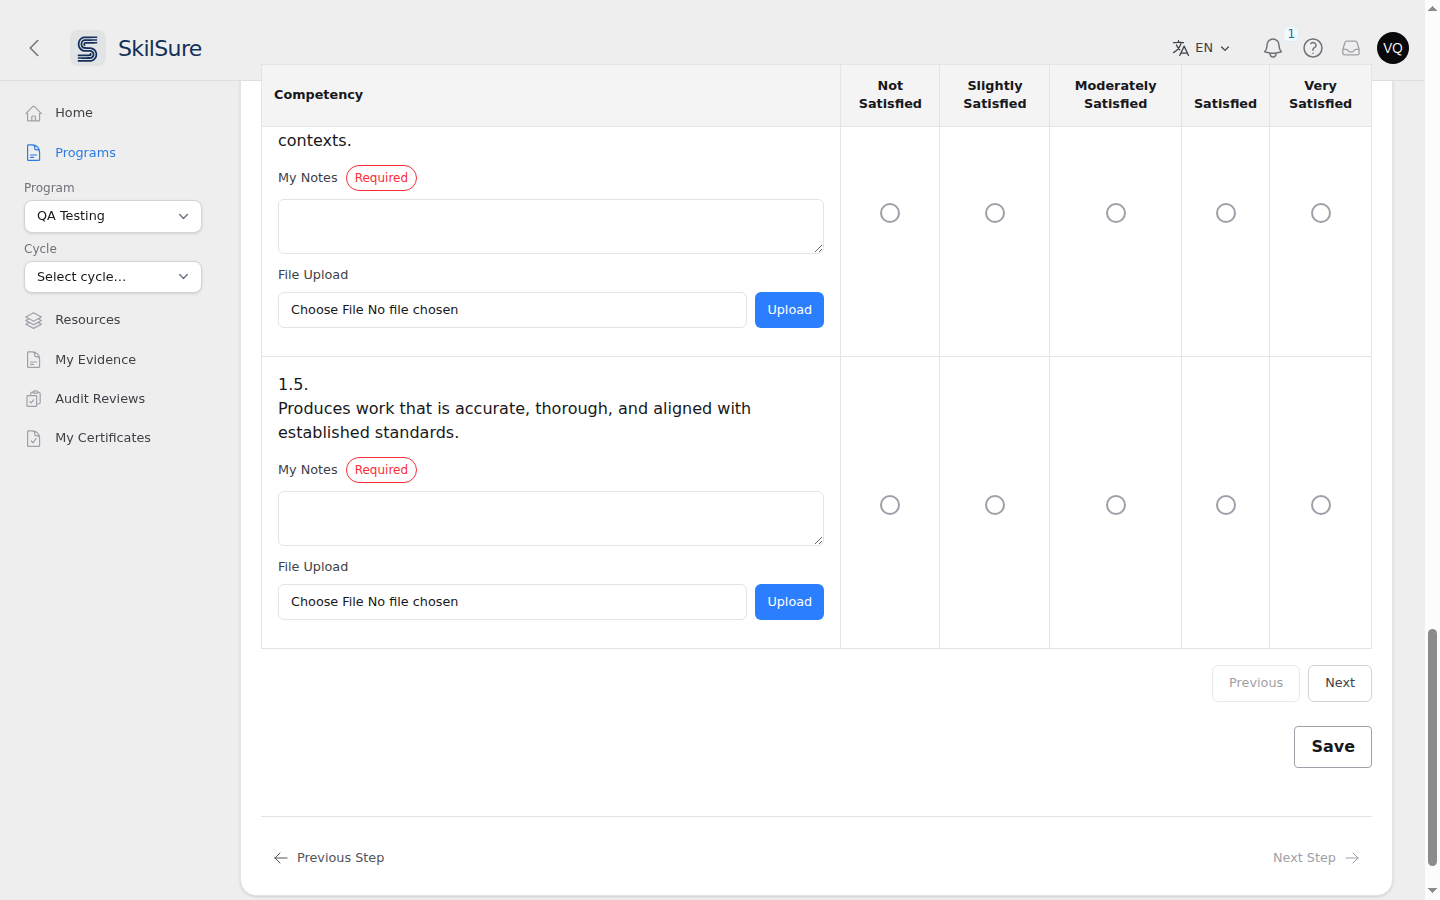Open the SkilSure logo home link
This screenshot has height=900, width=1440.
(x=136, y=48)
